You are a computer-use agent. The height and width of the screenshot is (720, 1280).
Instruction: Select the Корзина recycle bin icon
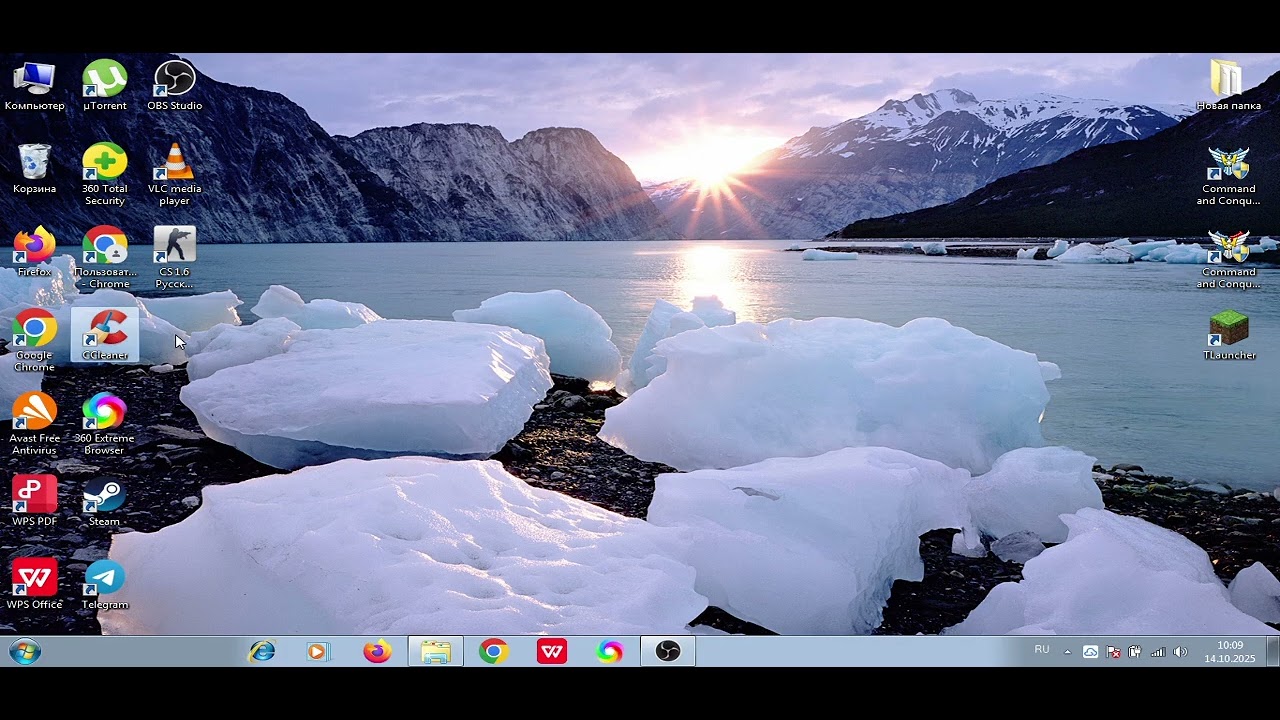pos(34,169)
